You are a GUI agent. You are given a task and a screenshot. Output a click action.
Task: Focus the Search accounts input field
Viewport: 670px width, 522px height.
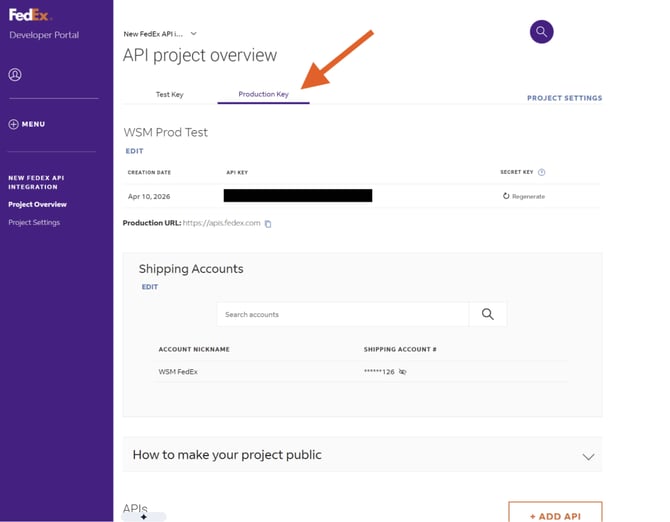click(x=343, y=314)
